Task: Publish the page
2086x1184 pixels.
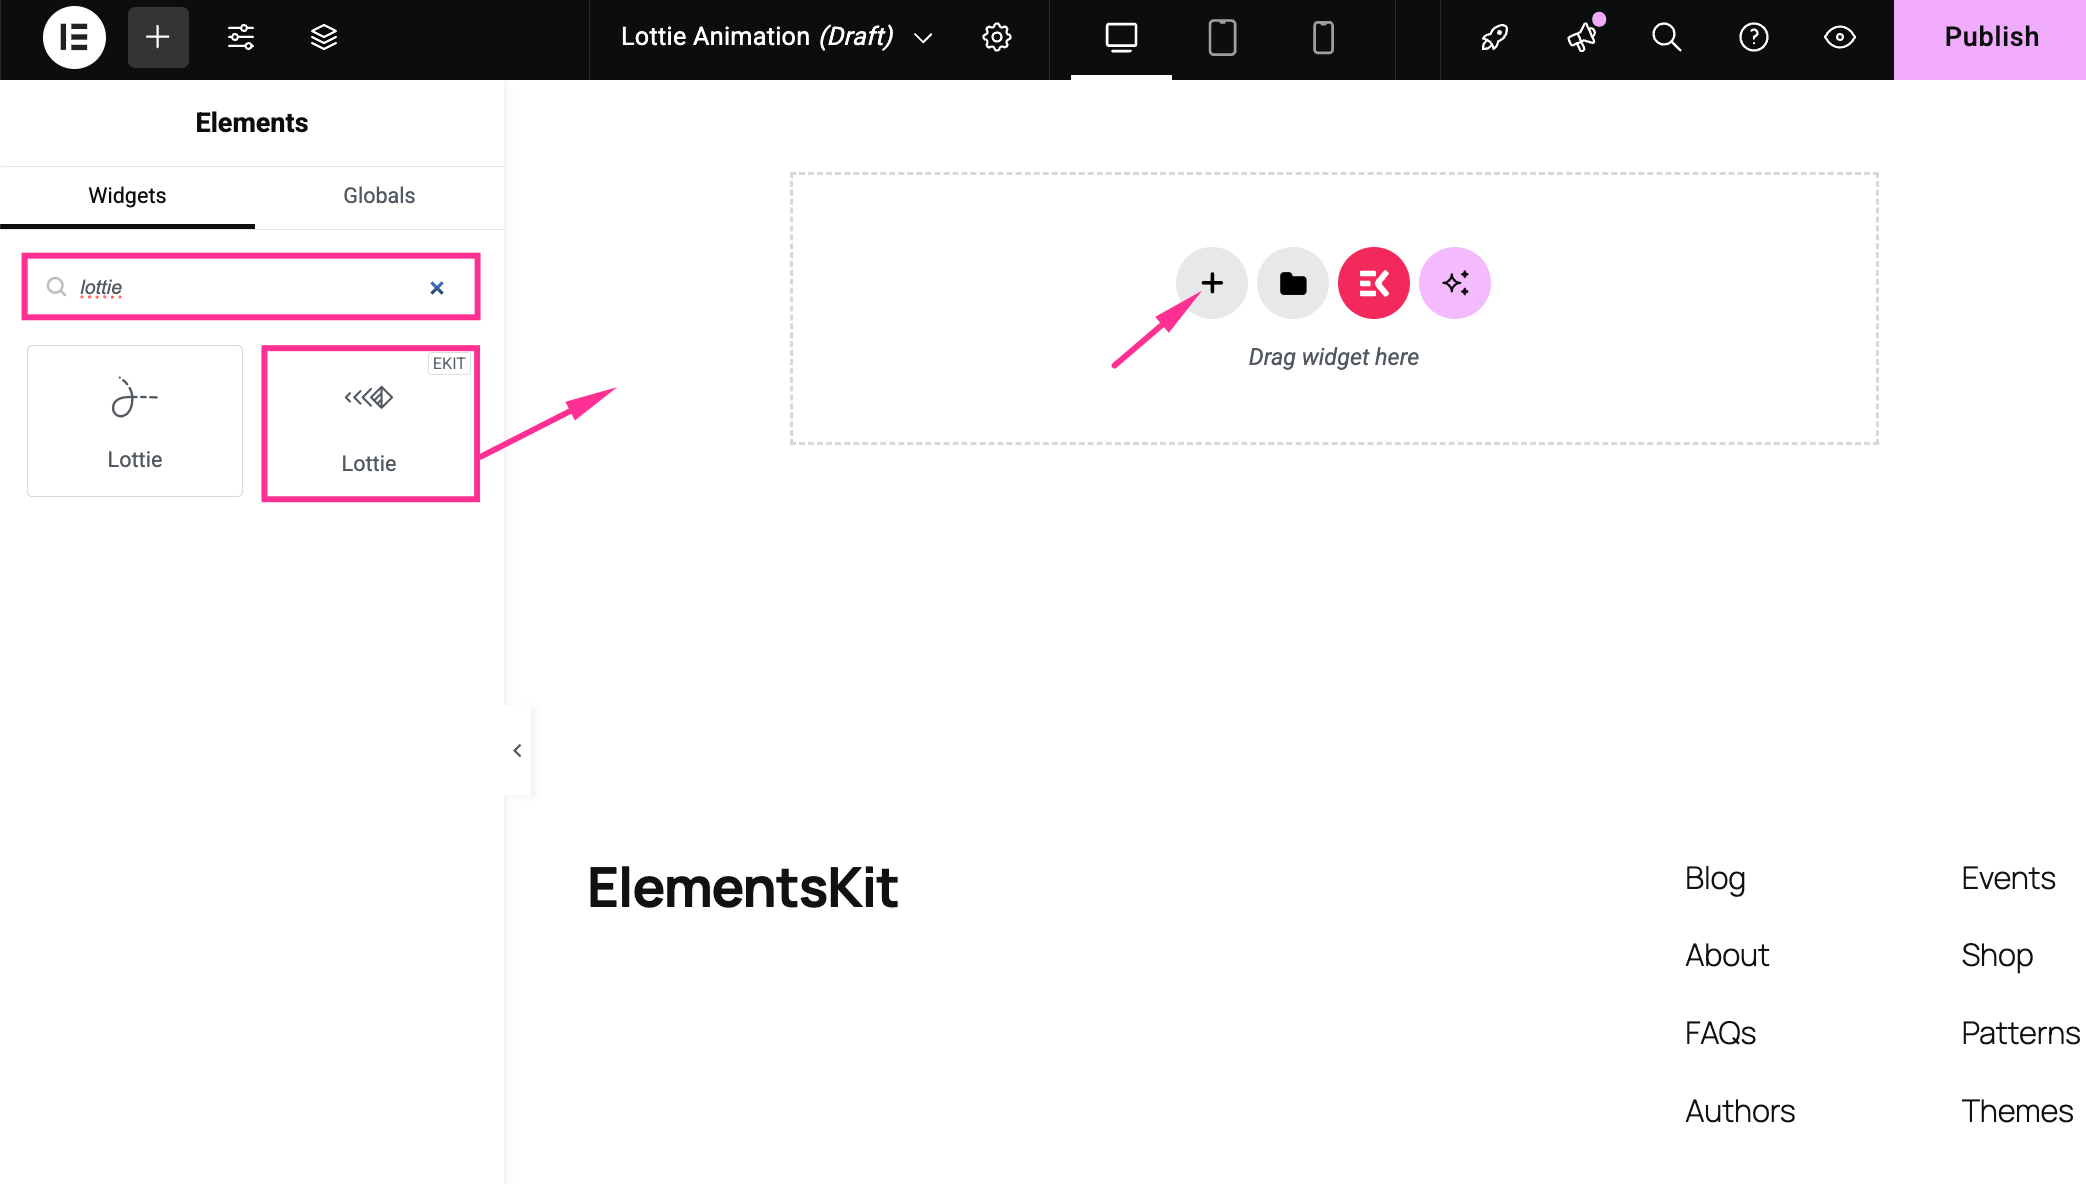Action: 1990,37
